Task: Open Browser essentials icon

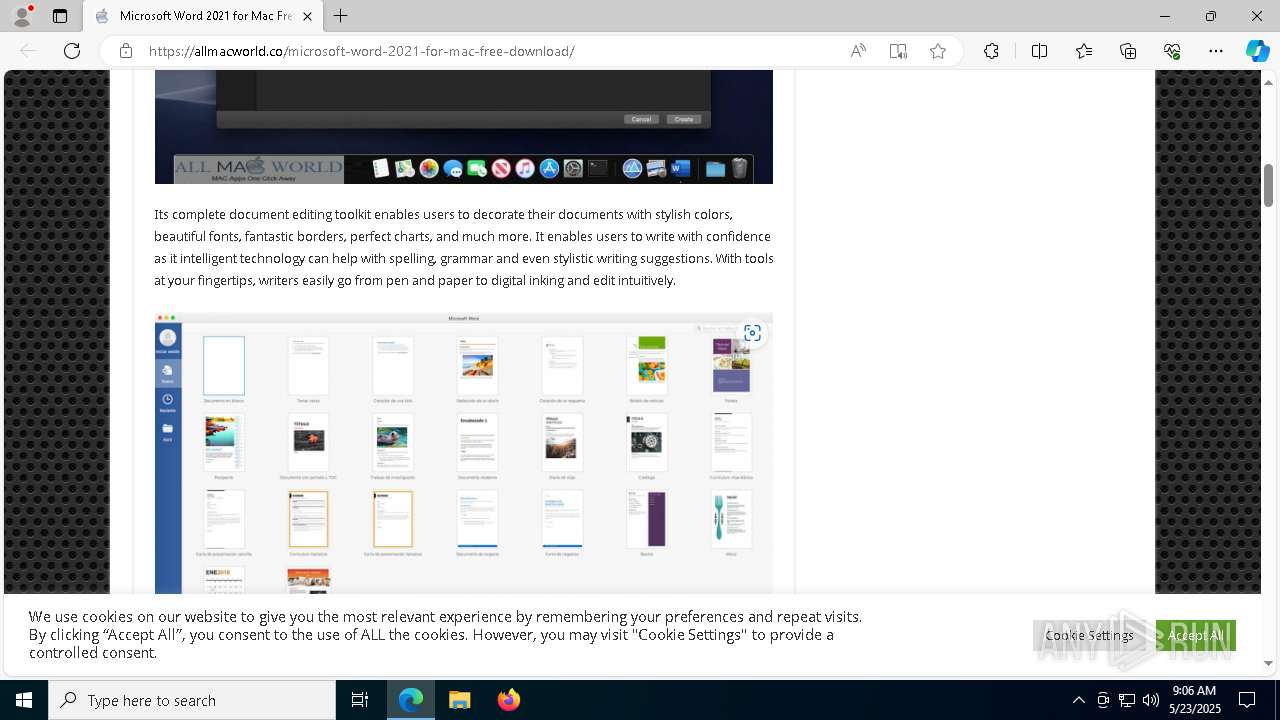Action: pyautogui.click(x=1172, y=51)
